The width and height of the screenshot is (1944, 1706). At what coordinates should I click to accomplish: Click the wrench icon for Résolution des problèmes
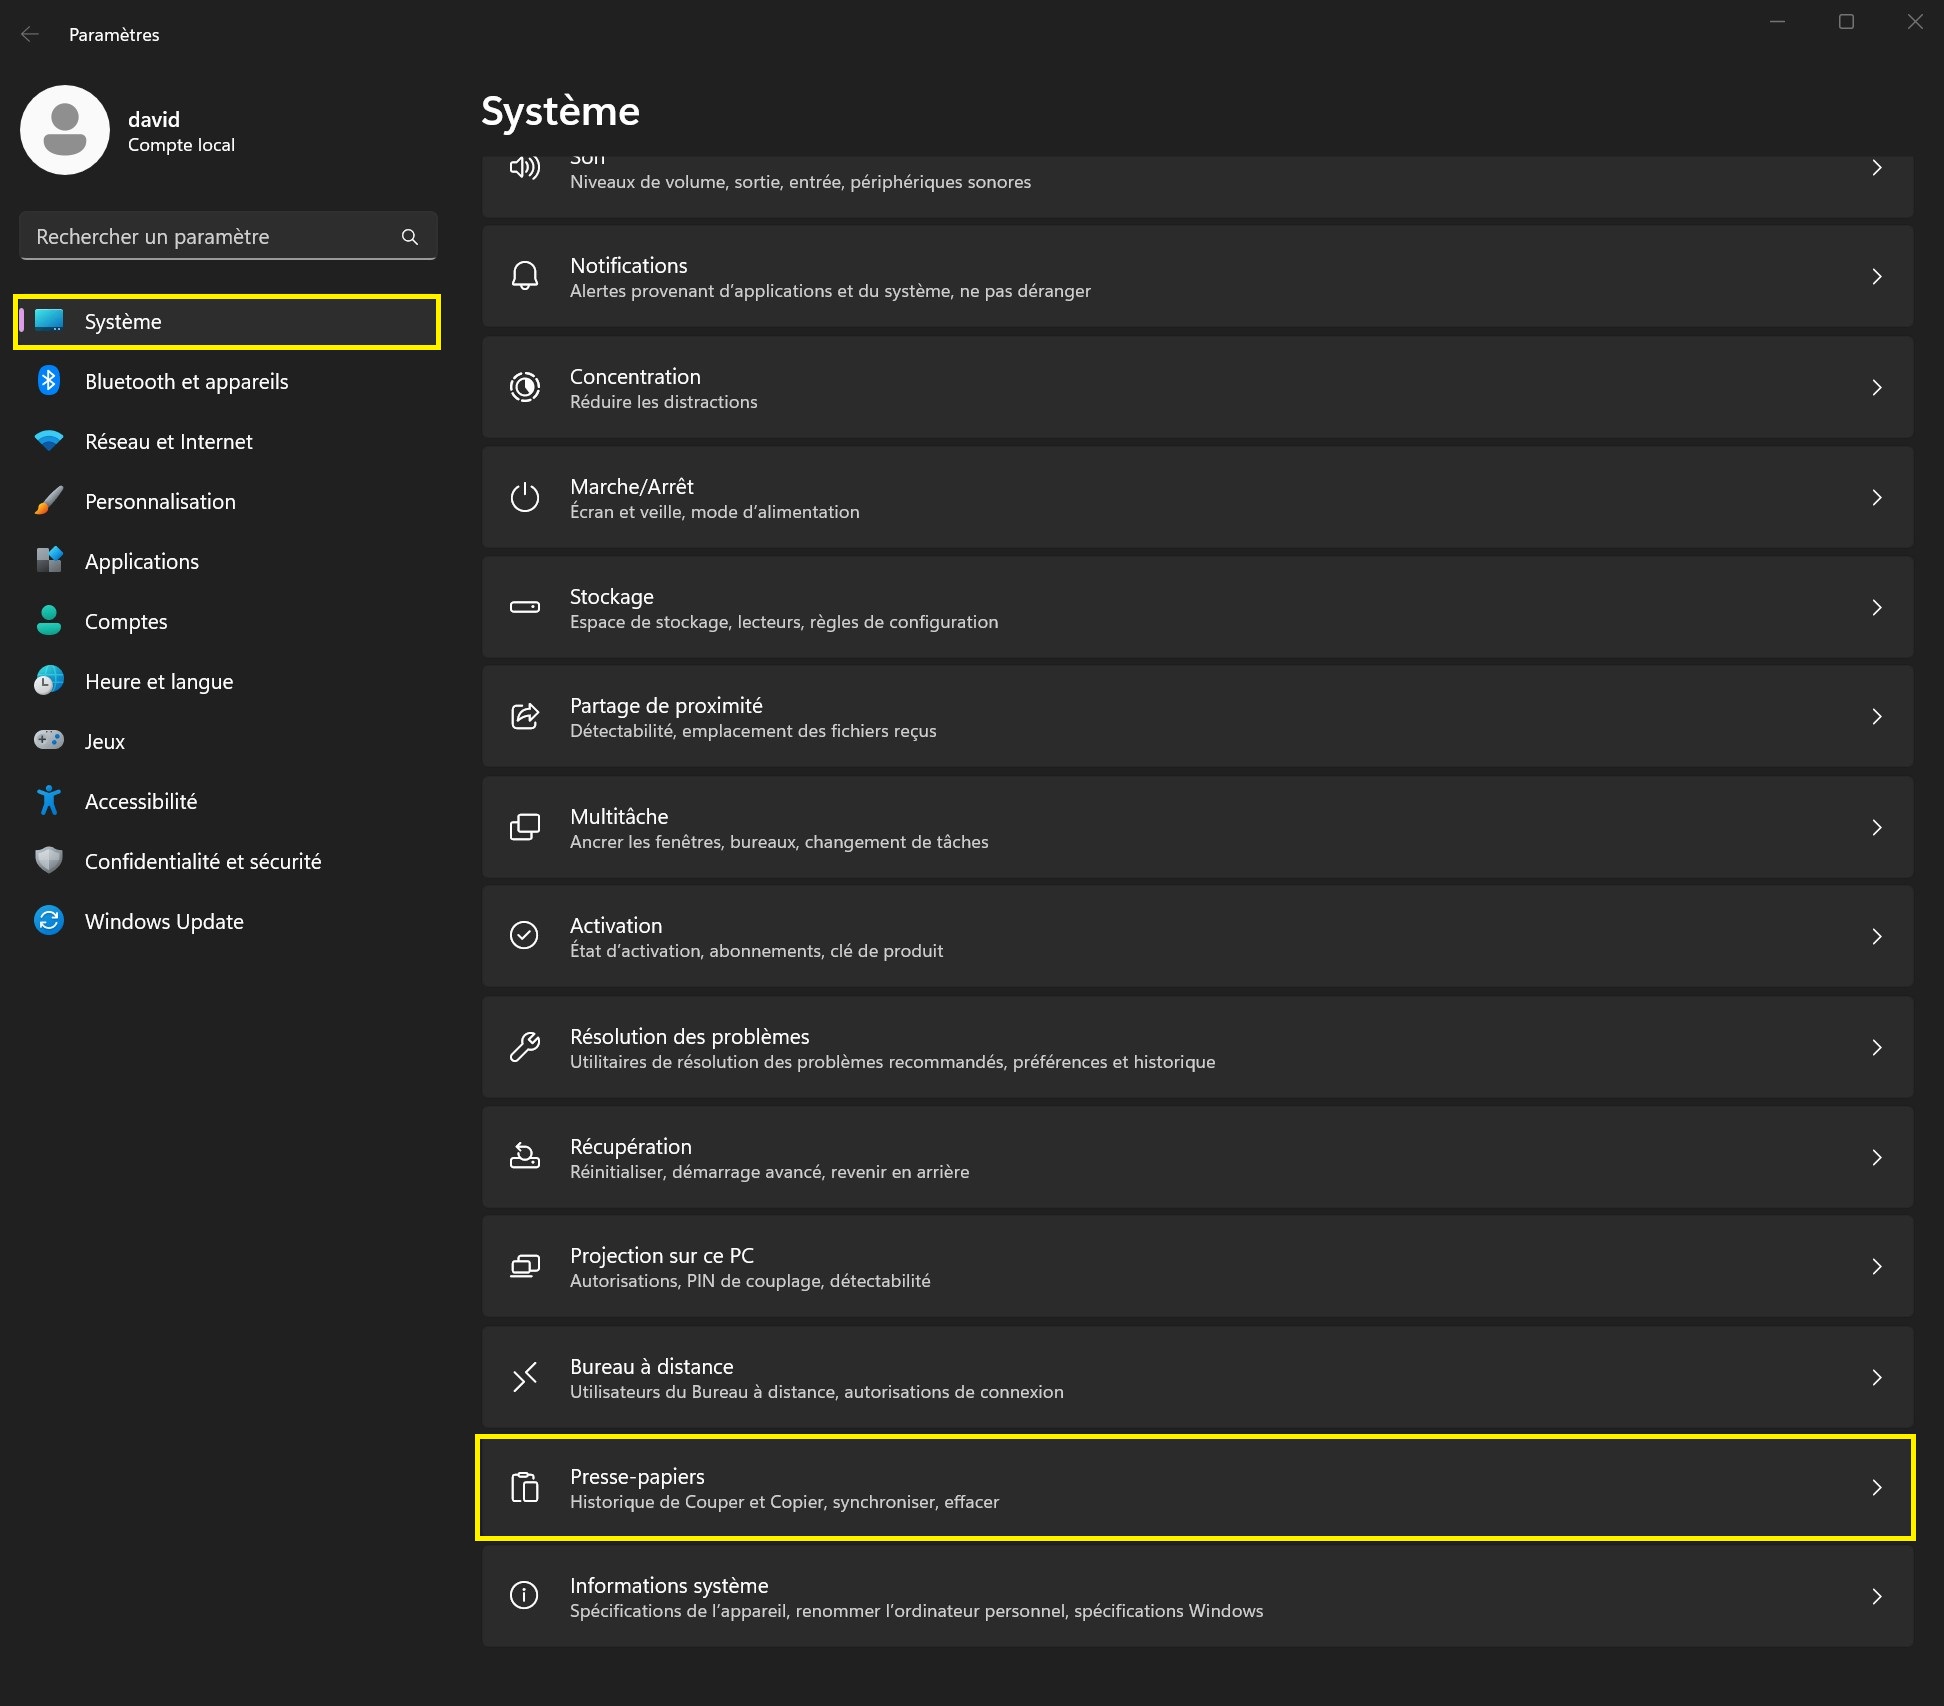click(524, 1047)
